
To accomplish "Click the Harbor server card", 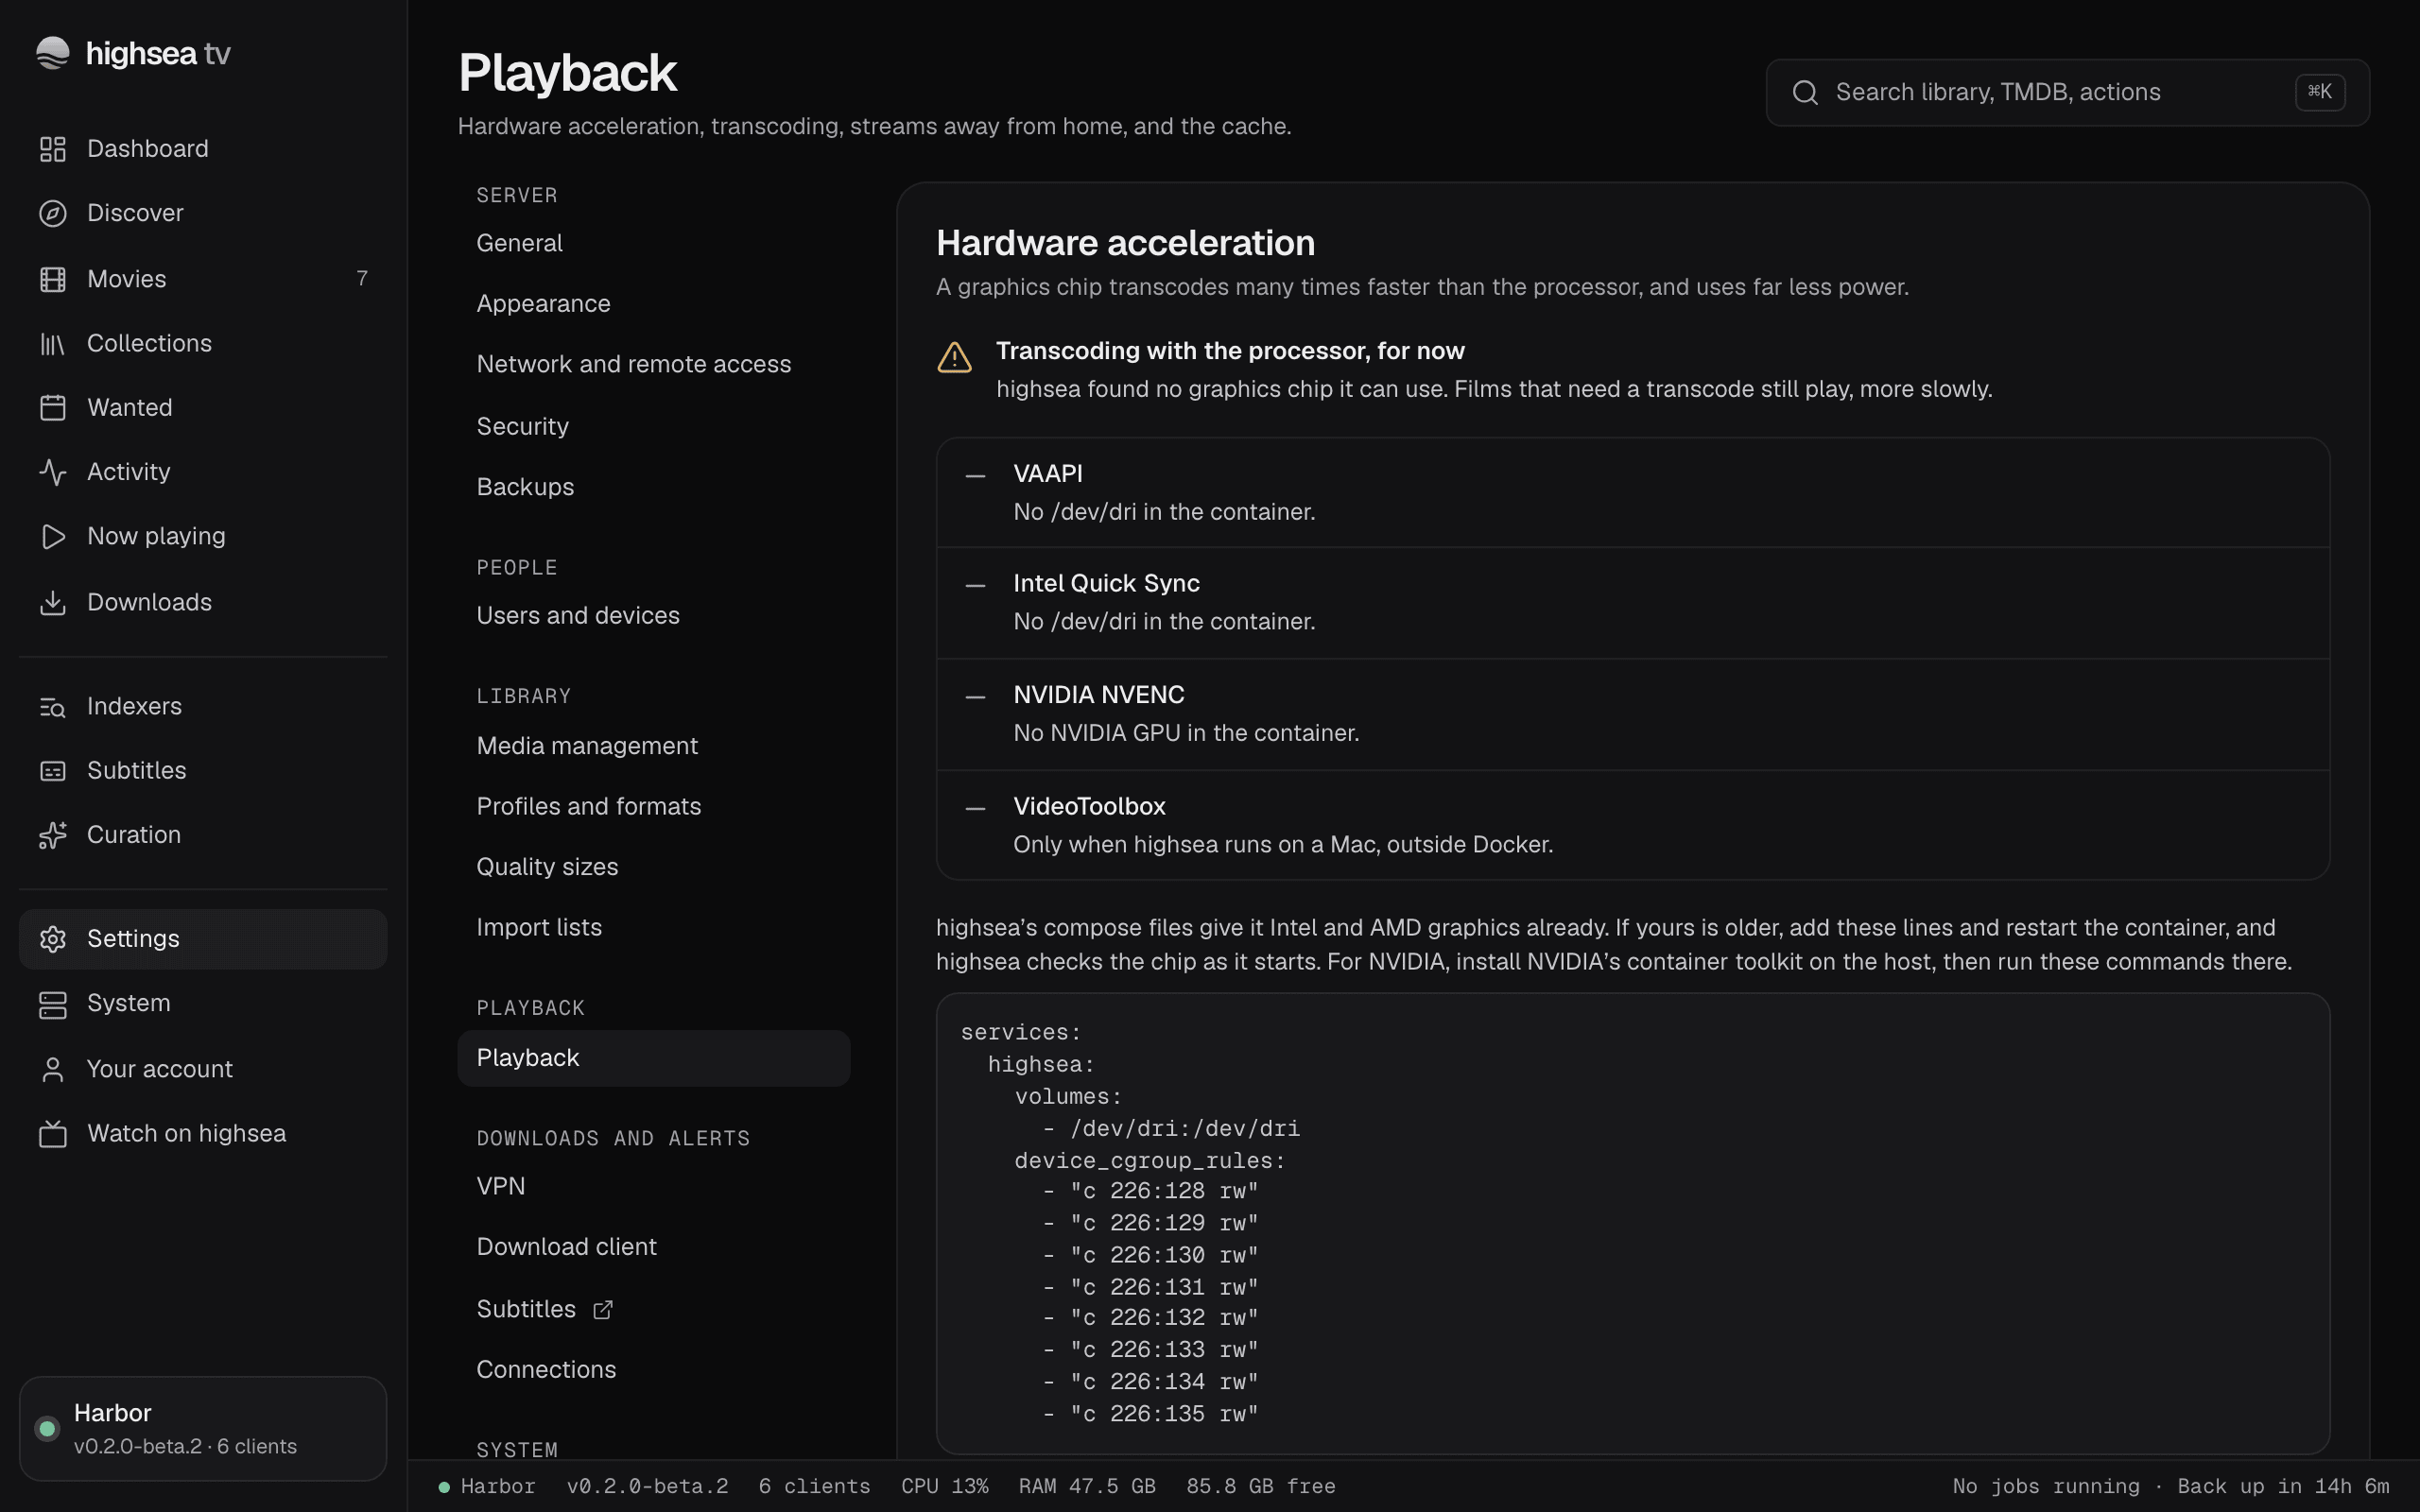I will (203, 1429).
